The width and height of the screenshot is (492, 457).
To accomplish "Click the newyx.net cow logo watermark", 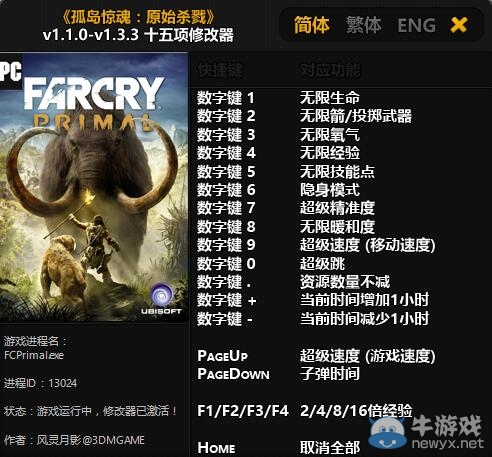I will pos(426,432).
